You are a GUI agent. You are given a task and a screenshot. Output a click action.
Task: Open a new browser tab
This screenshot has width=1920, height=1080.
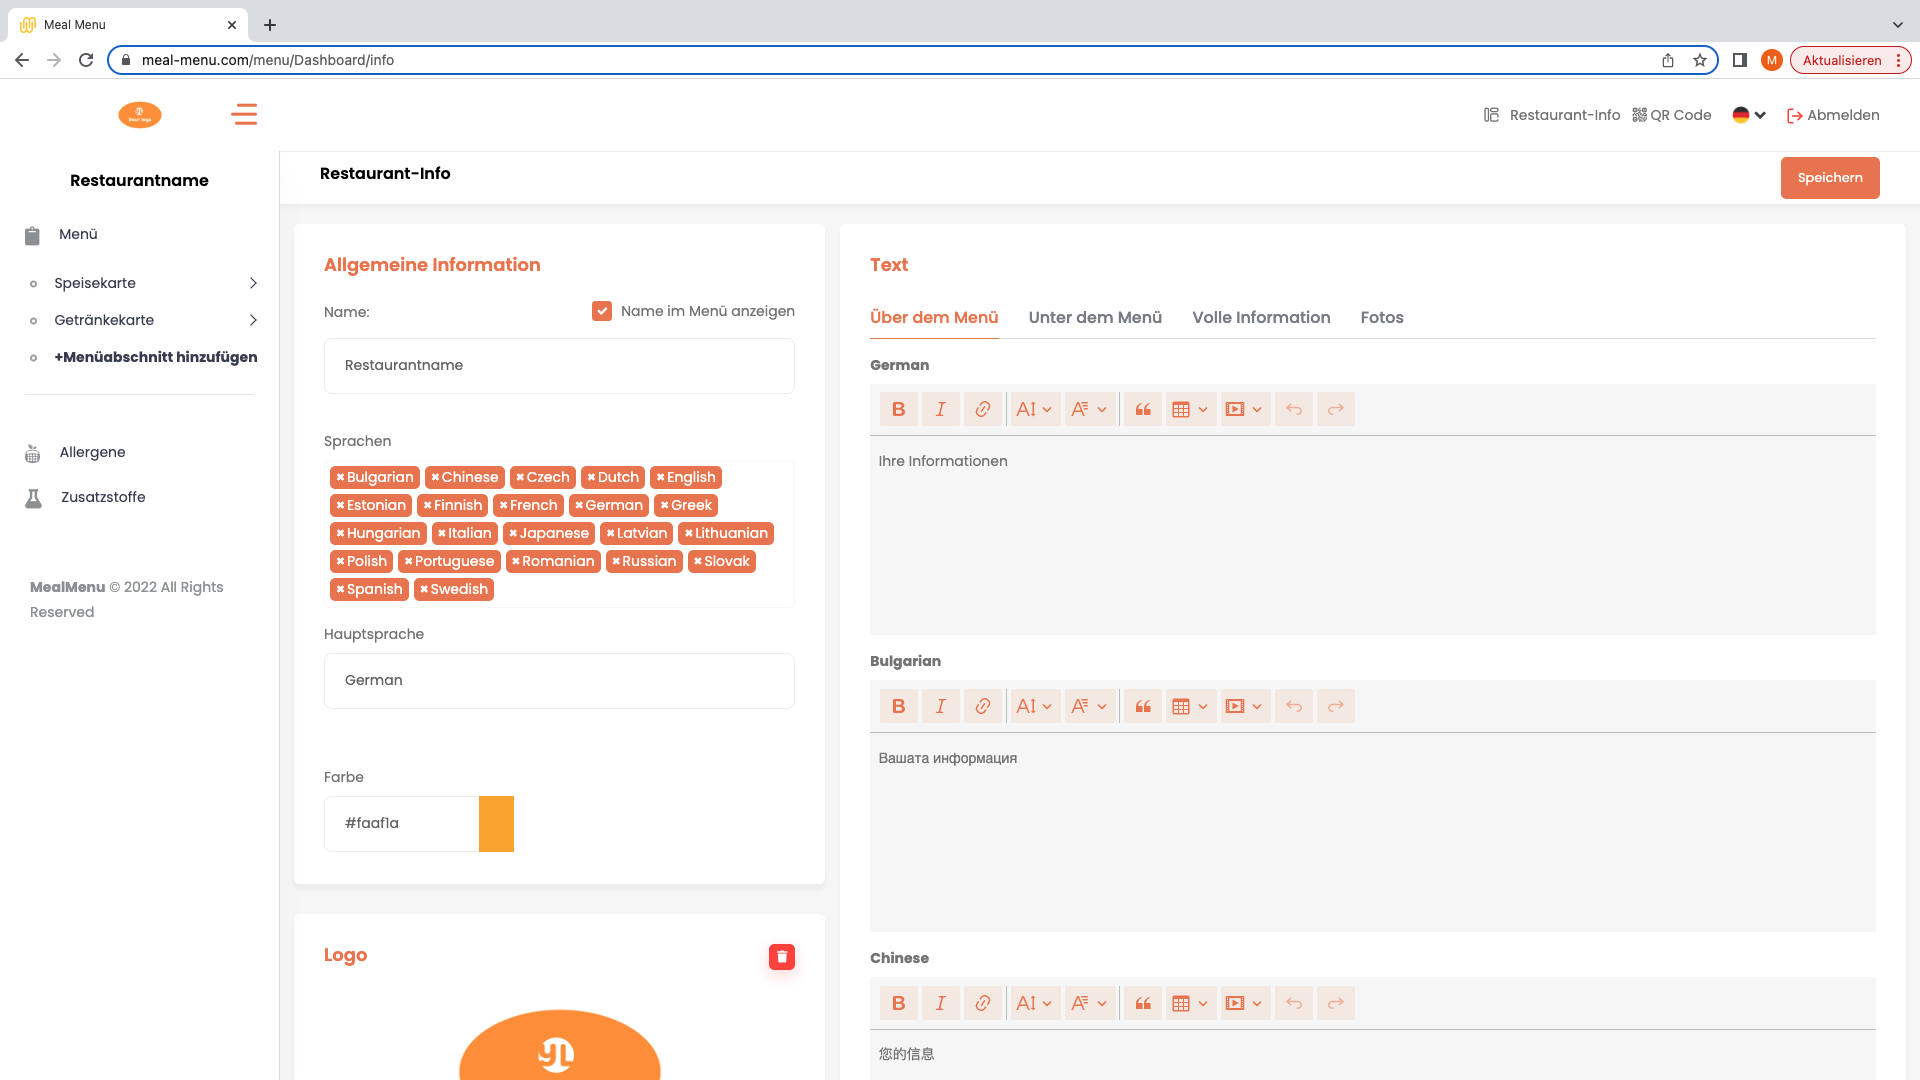pos(270,25)
